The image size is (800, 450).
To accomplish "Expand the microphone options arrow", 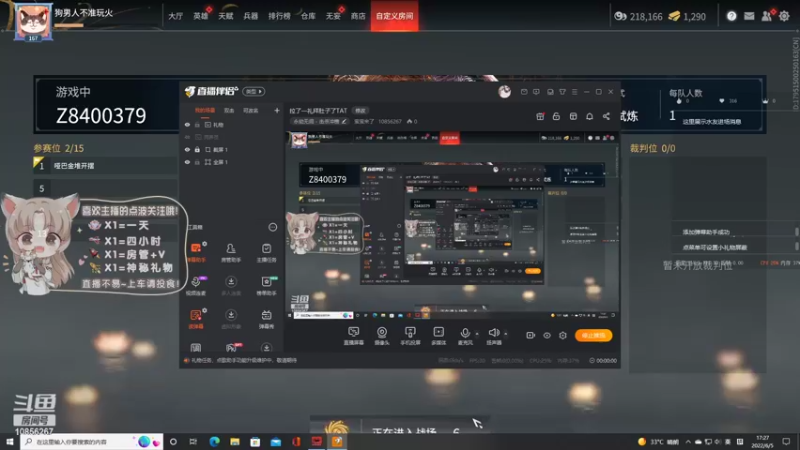I will click(x=477, y=334).
